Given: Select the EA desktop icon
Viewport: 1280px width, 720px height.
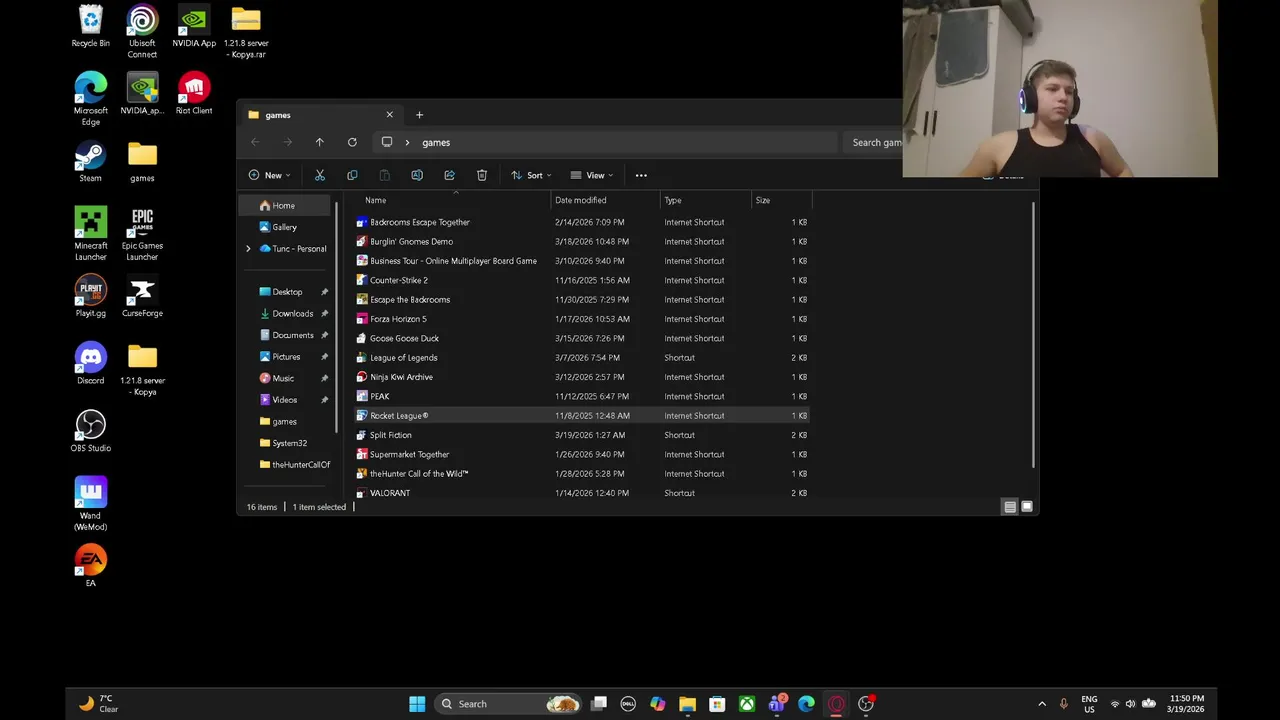Looking at the screenshot, I should (x=90, y=566).
